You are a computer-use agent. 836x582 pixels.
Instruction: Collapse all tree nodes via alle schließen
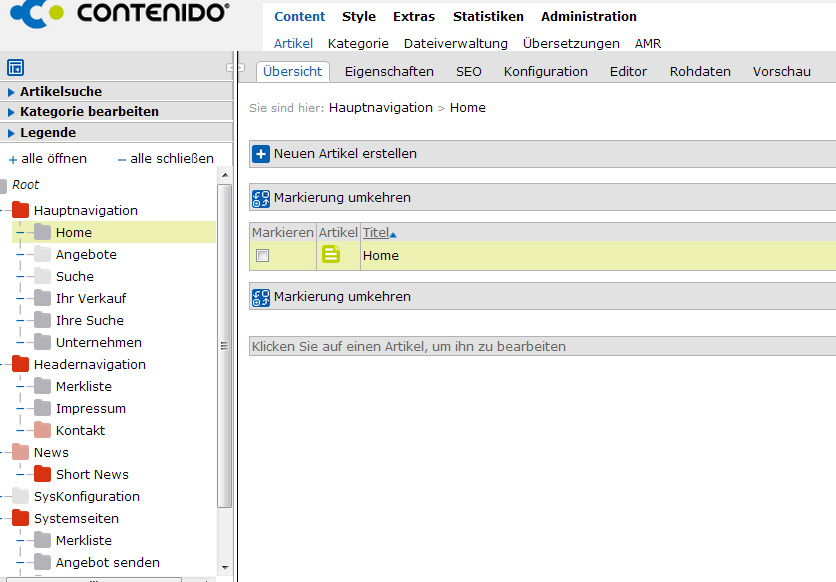tap(166, 159)
